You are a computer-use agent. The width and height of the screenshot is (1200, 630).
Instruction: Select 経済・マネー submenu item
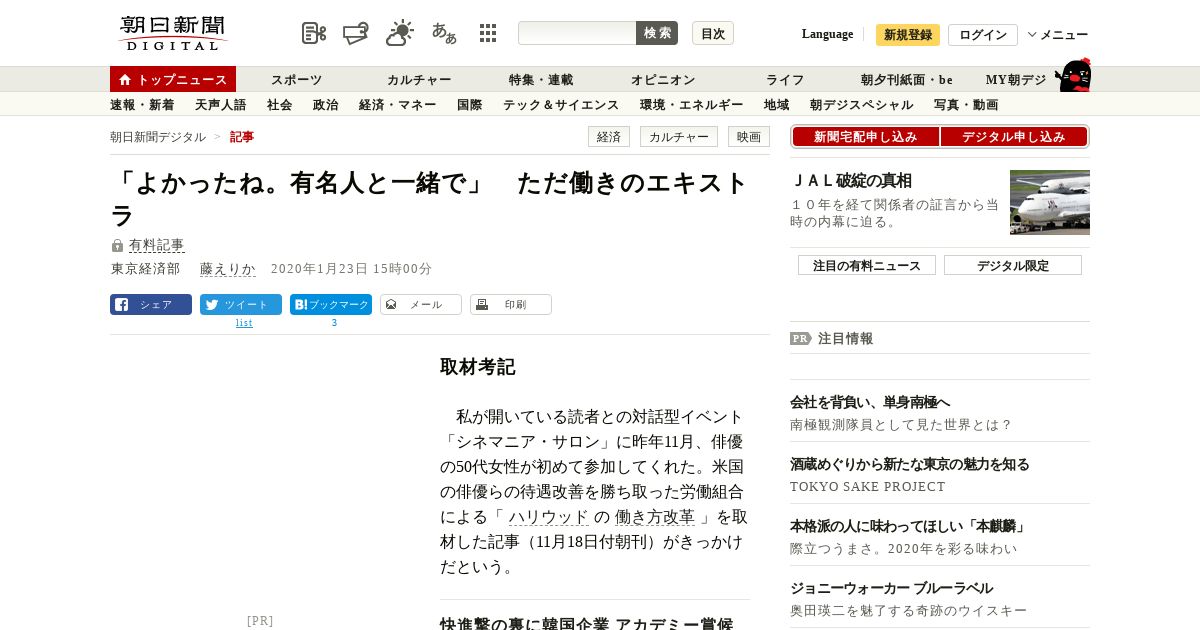coord(398,104)
